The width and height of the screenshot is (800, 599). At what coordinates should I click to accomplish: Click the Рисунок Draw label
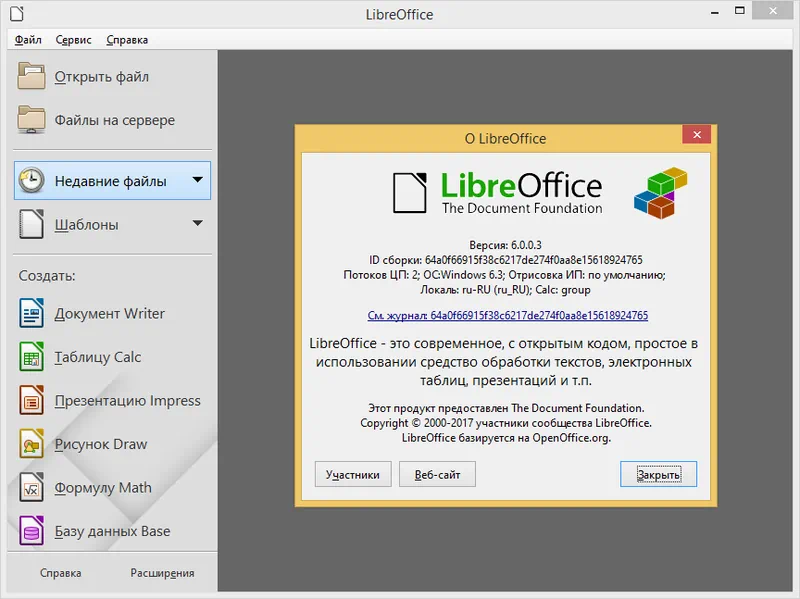point(101,444)
